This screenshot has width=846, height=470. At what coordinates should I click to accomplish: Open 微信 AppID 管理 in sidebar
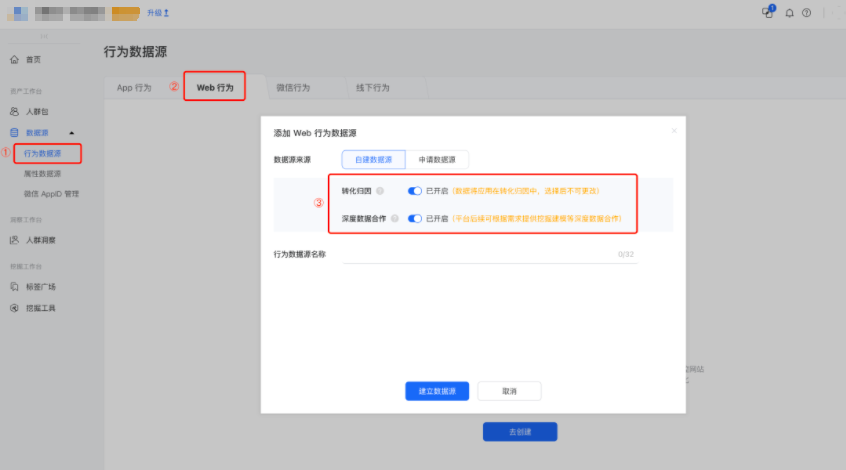click(51, 194)
